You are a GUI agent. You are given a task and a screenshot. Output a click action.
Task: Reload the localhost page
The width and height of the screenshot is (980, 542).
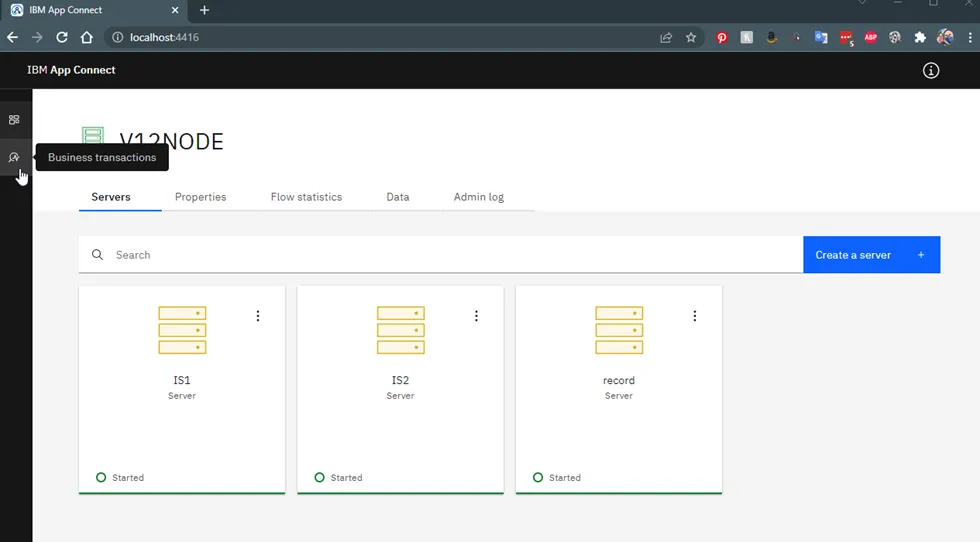[x=61, y=38]
